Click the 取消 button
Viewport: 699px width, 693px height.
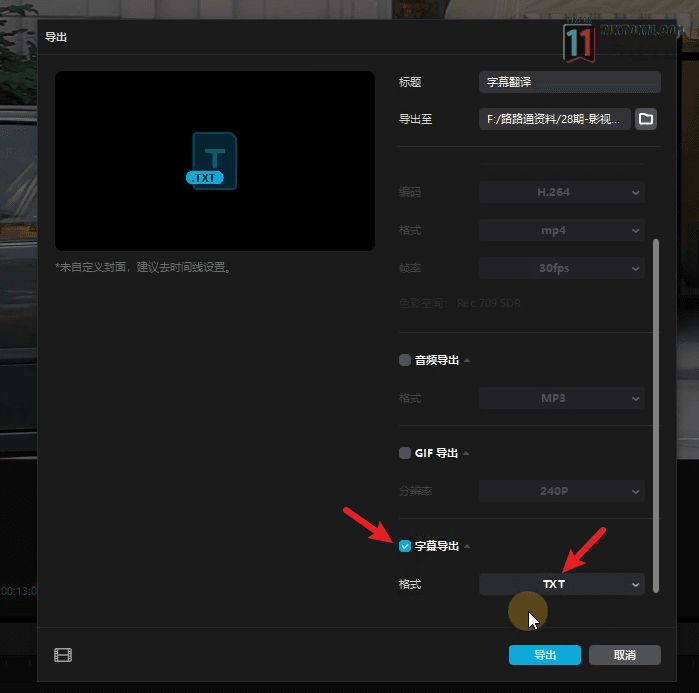625,655
